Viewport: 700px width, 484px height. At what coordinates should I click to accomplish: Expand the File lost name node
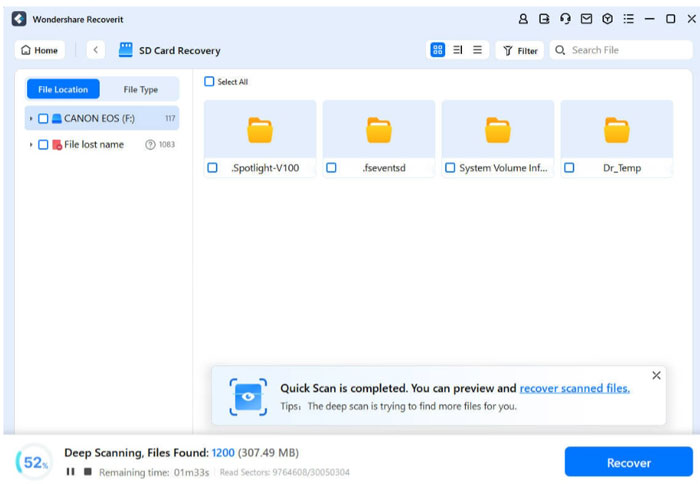[31, 145]
